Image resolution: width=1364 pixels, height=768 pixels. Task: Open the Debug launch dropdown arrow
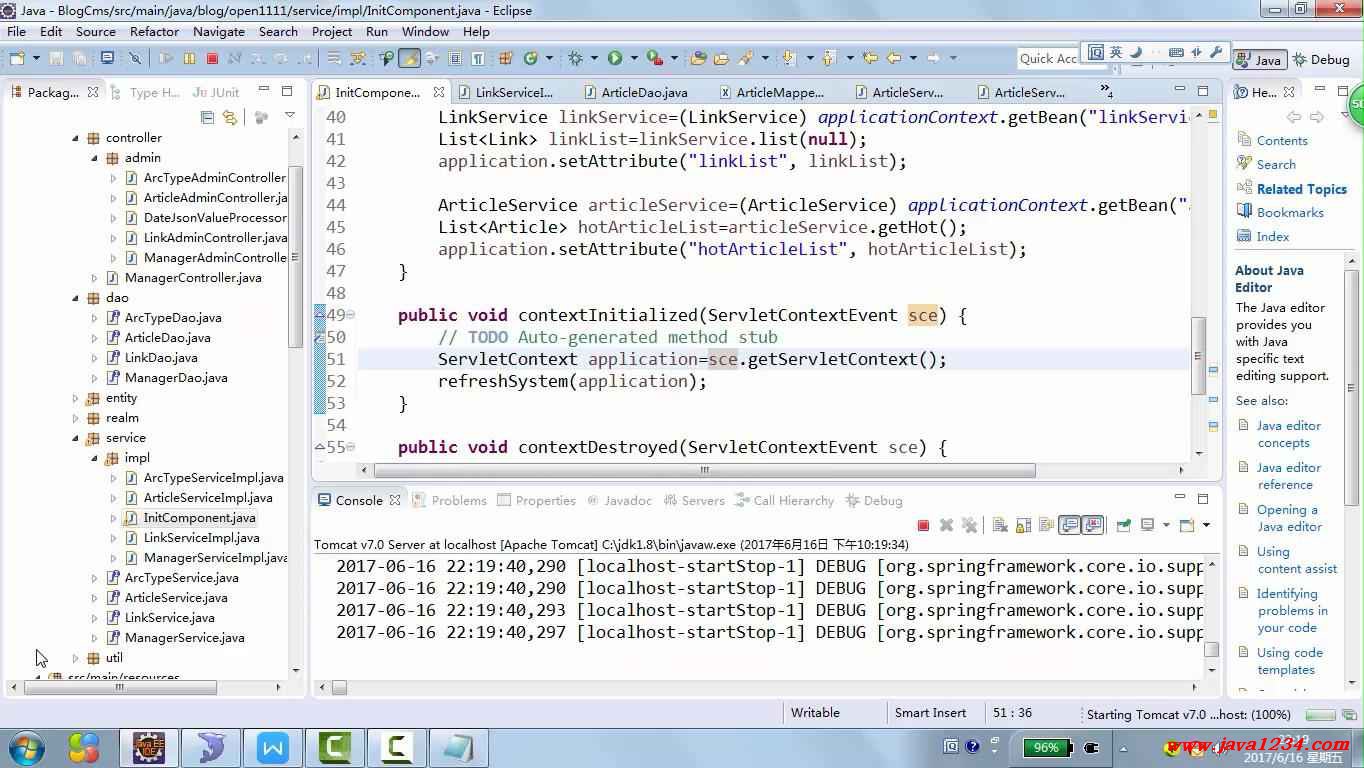coord(594,58)
